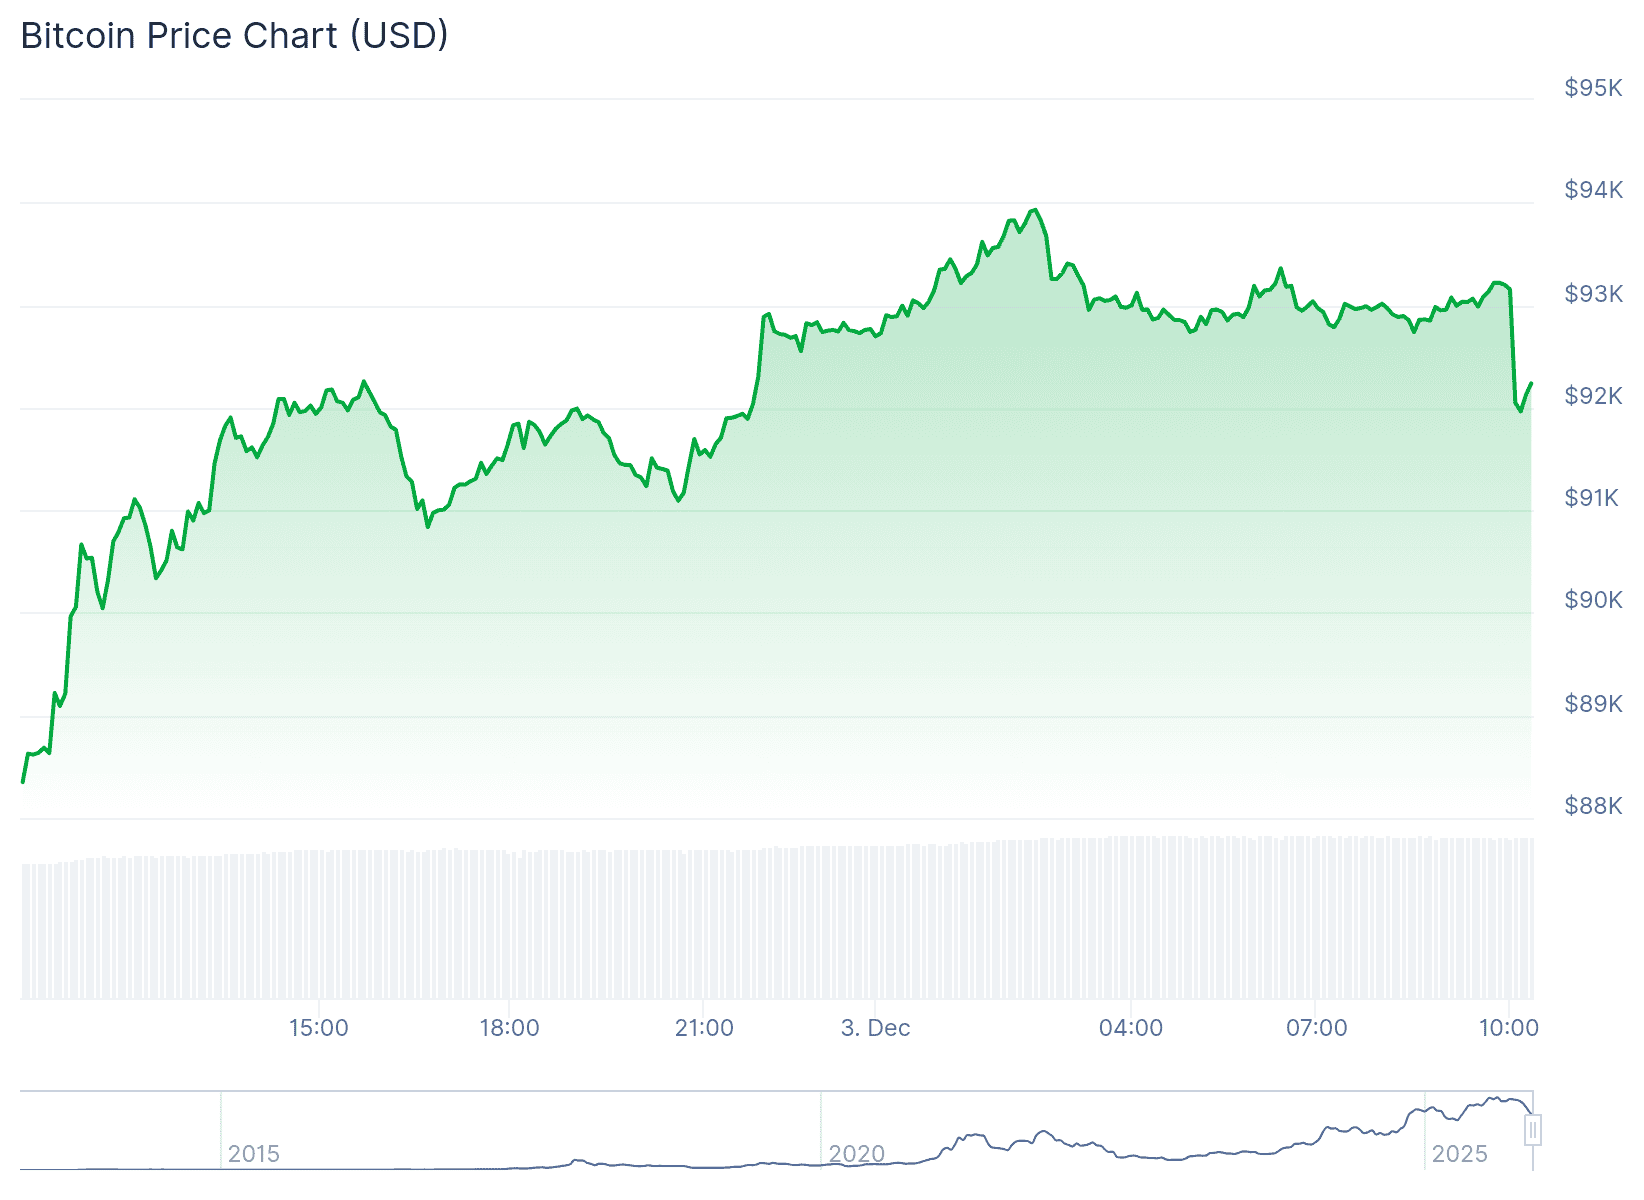Screen dimensions: 1644x1200
Task: Click the 18:00 time axis label
Action: pyautogui.click(x=509, y=1028)
